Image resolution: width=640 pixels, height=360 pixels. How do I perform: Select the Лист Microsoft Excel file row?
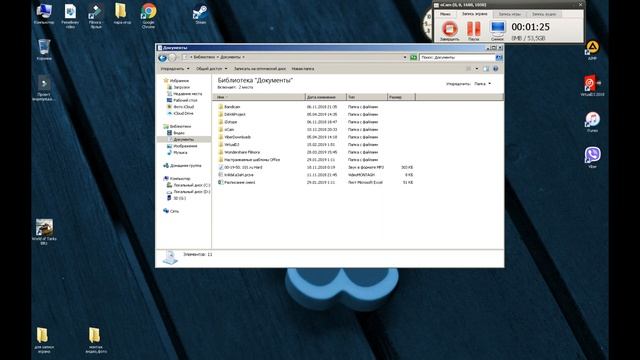(316, 182)
